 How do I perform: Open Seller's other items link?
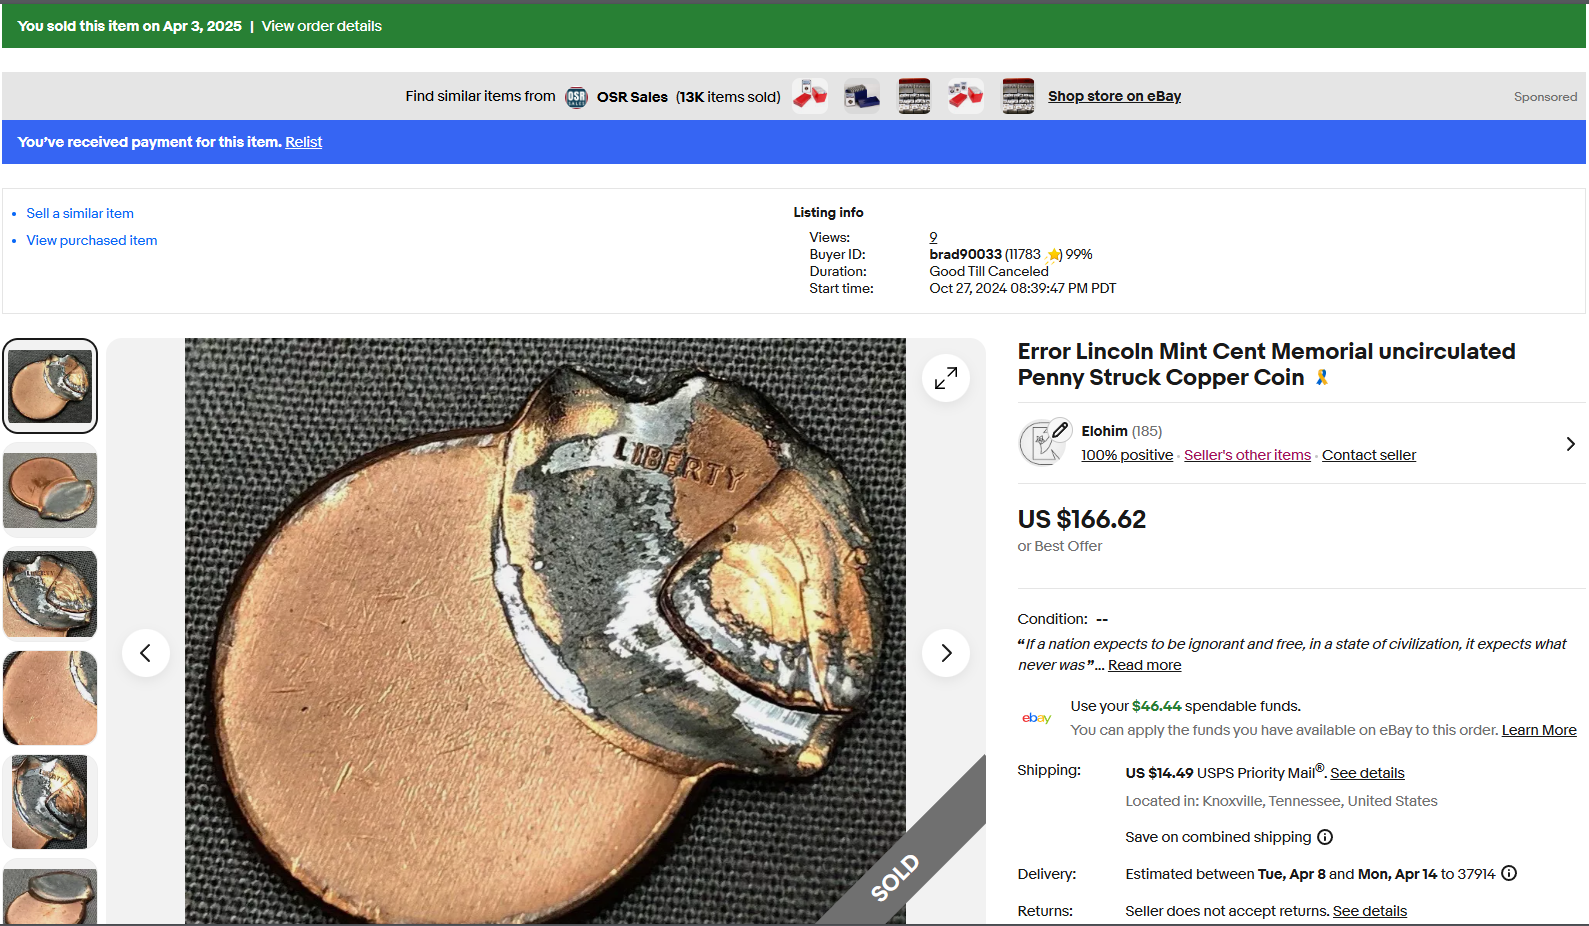[1247, 455]
